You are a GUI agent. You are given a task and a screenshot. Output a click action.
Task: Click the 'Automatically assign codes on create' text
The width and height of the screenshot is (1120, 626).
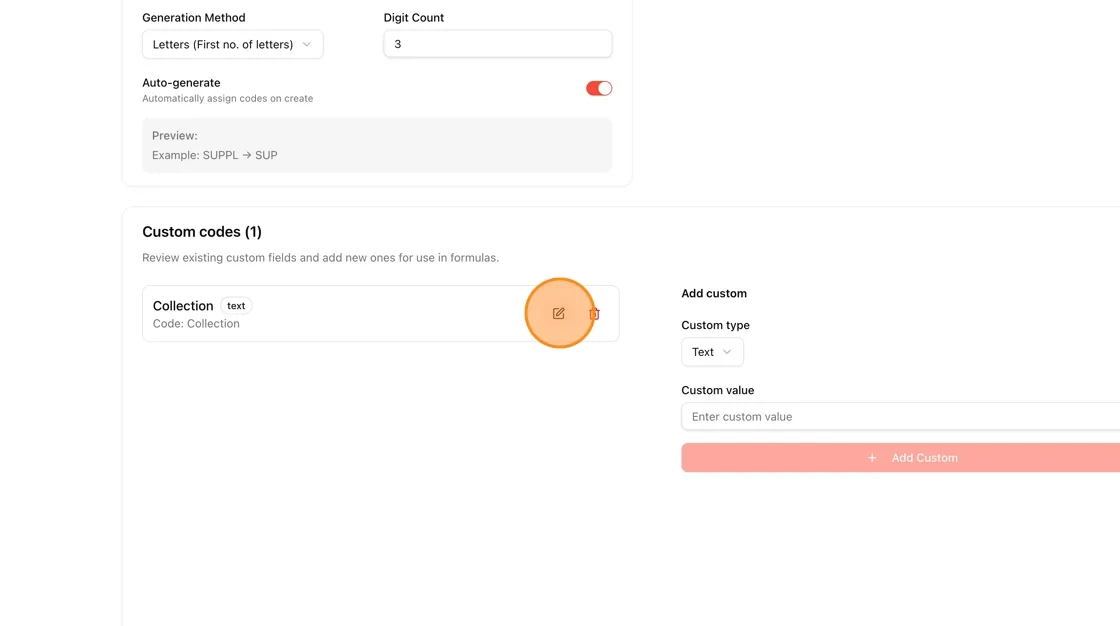(x=227, y=99)
